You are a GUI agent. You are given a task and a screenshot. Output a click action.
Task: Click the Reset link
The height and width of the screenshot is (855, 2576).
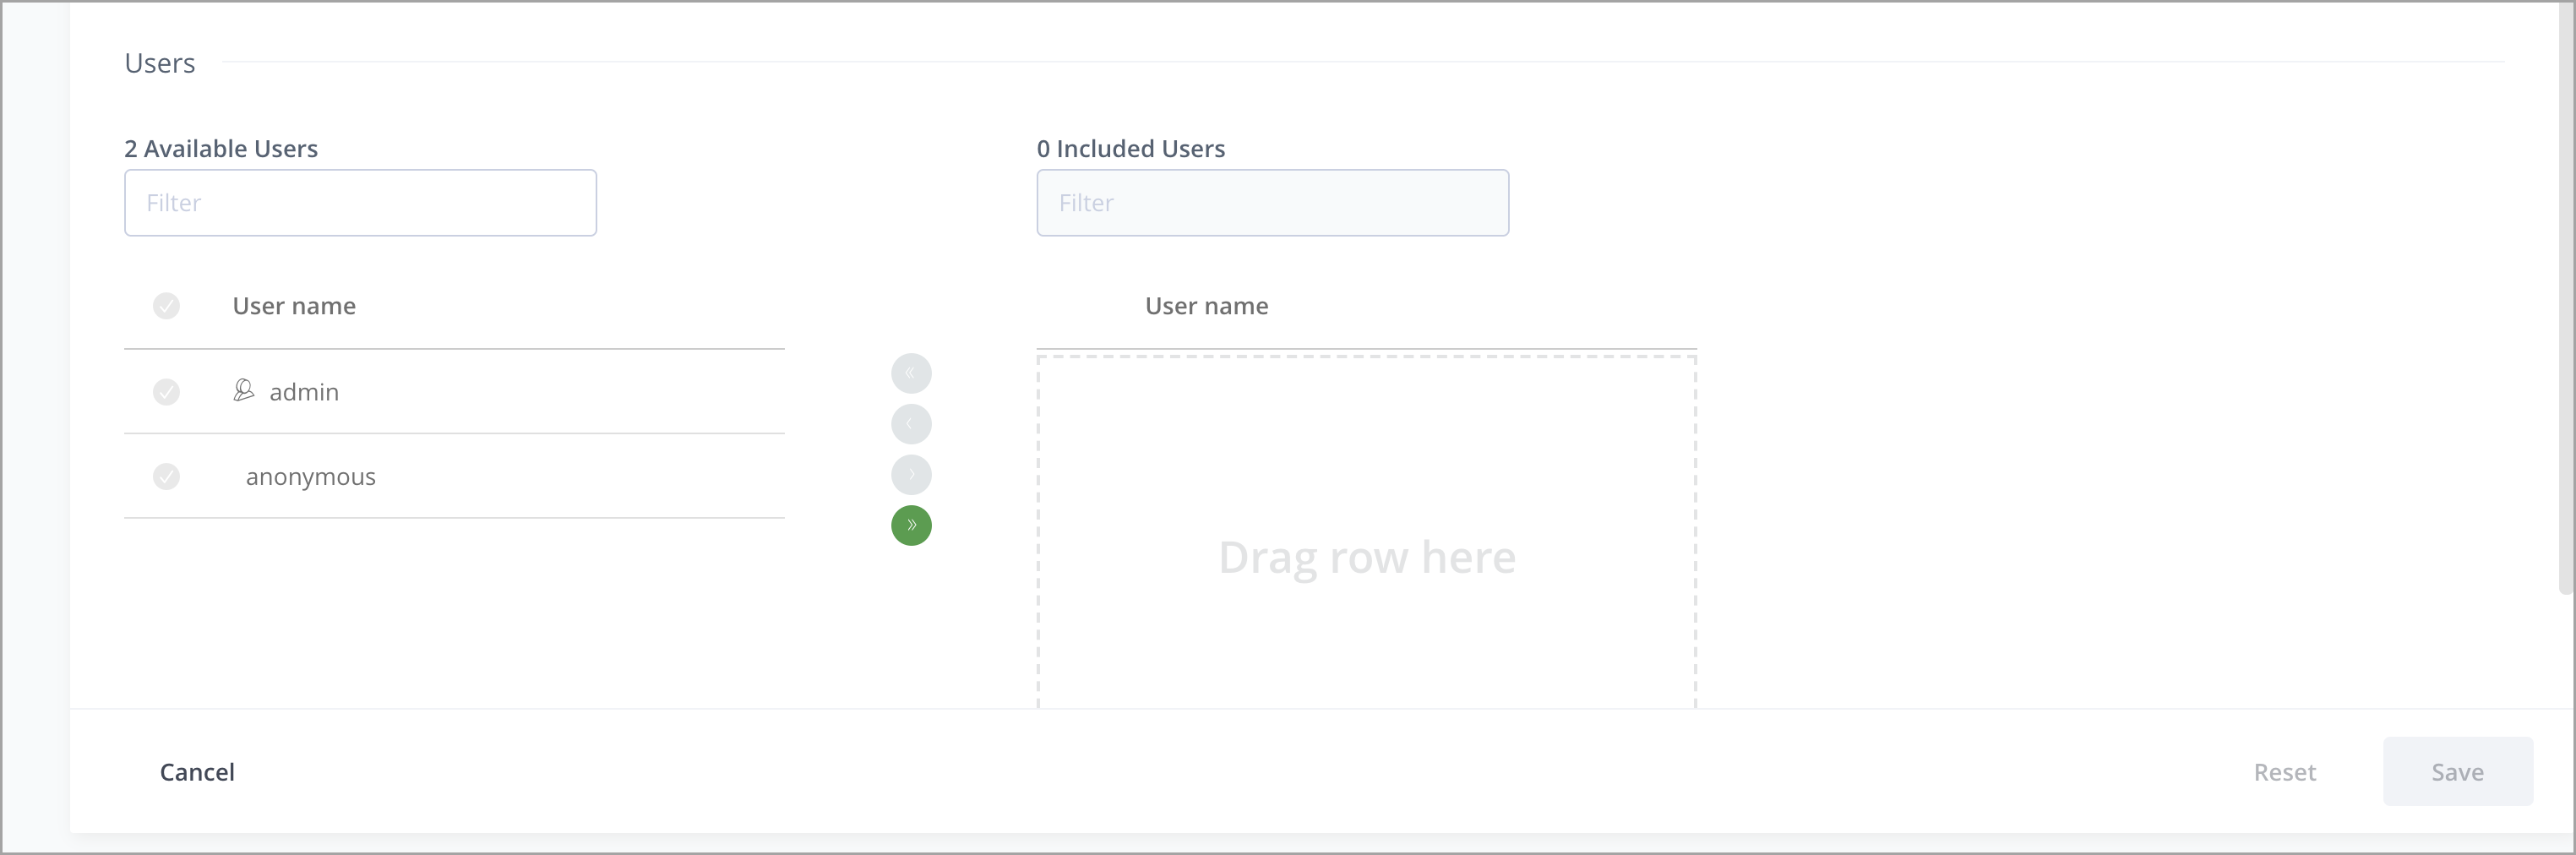pos(2285,771)
